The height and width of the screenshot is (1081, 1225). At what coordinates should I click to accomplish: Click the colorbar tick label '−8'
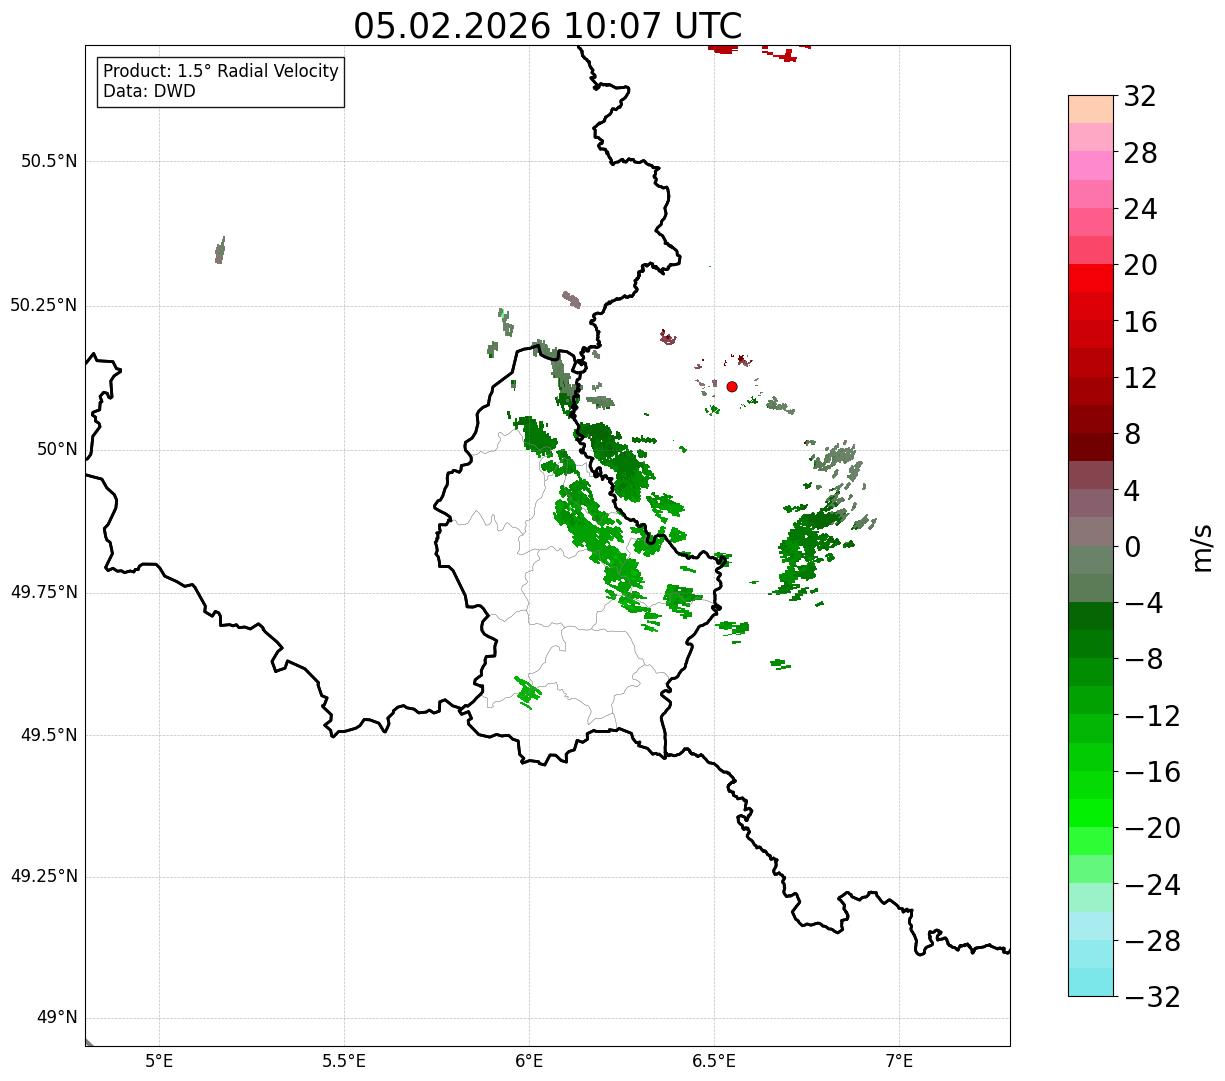[x=1143, y=660]
